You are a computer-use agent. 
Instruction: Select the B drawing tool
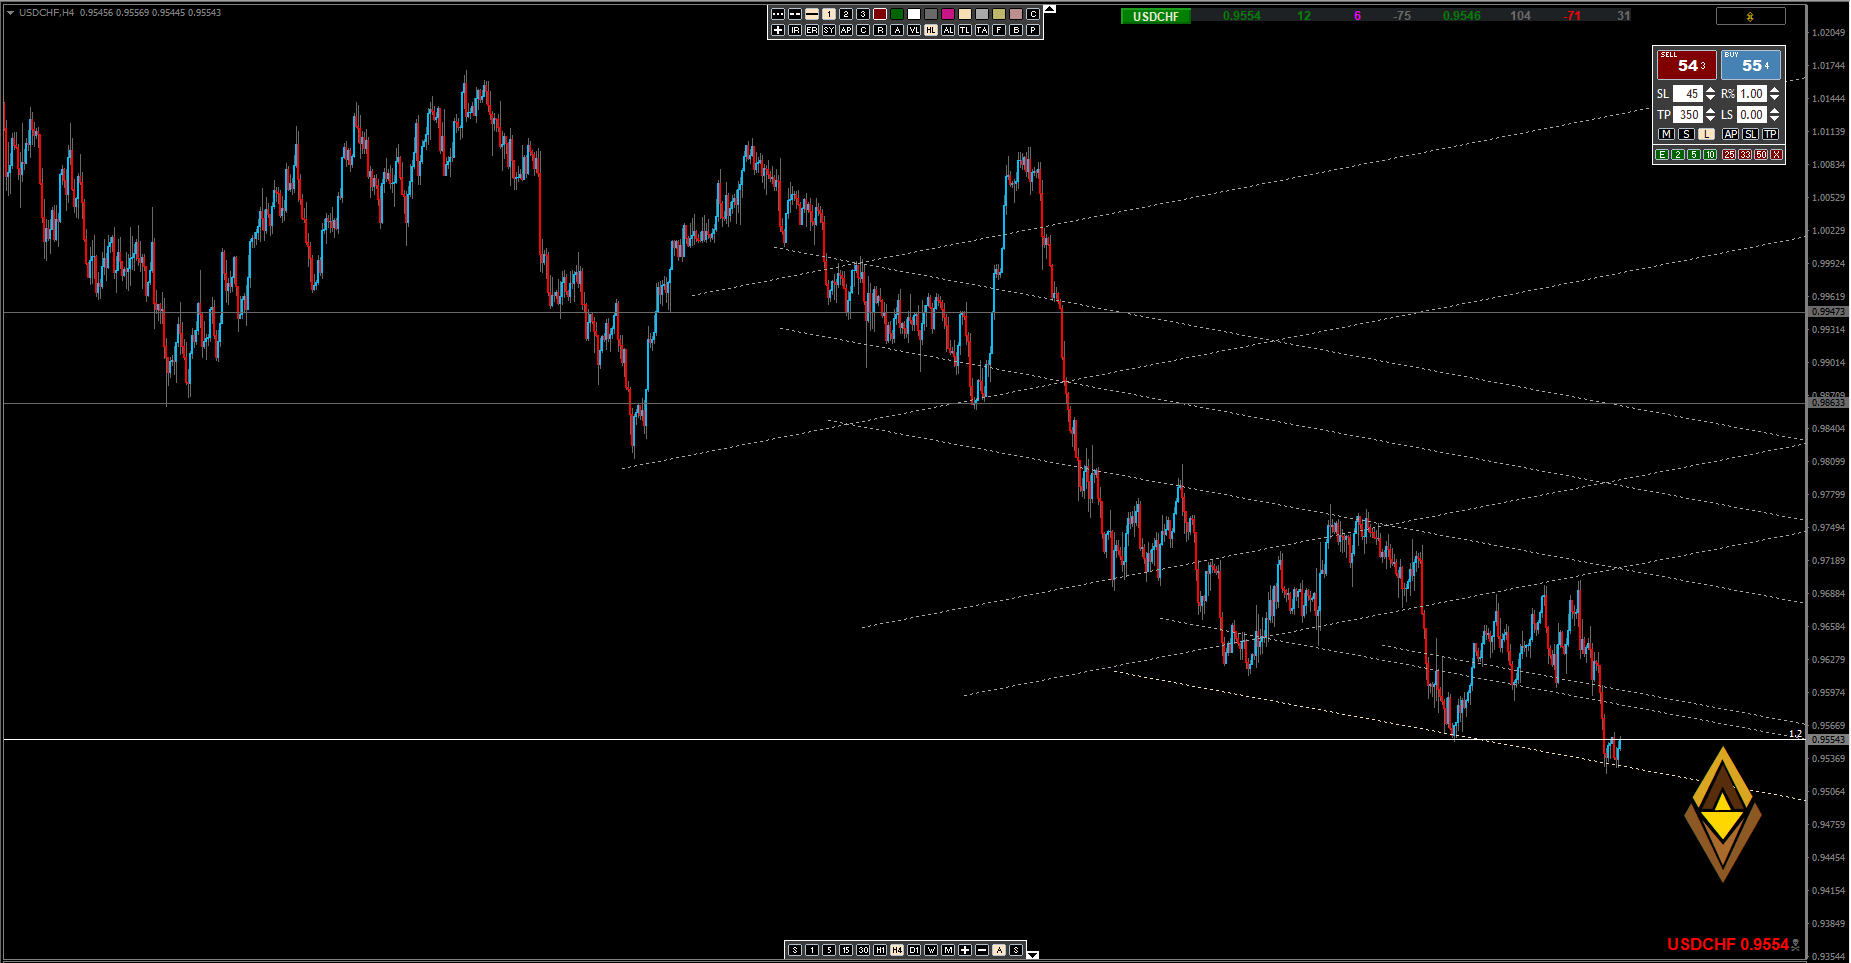pyautogui.click(x=1016, y=30)
